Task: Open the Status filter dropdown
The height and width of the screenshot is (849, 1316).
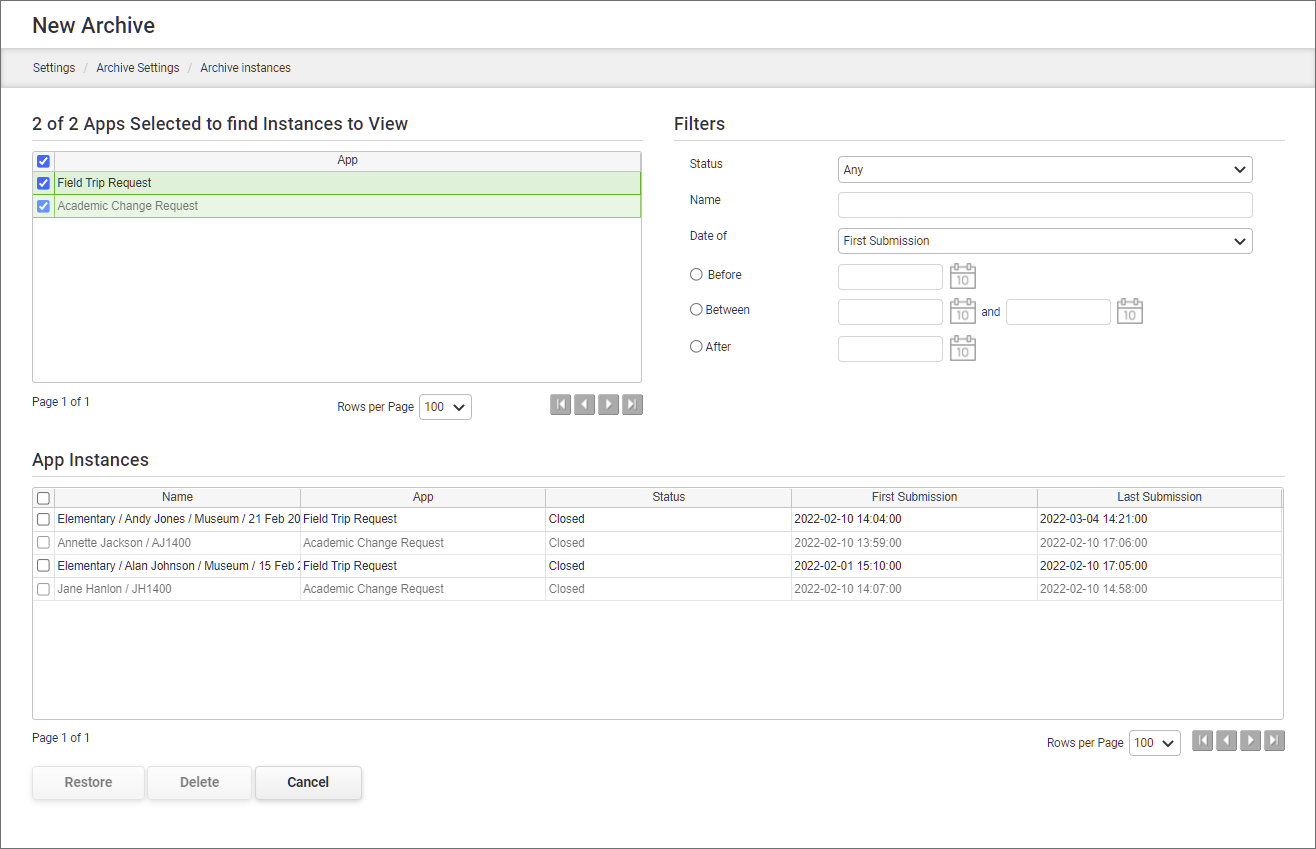Action: coord(1045,170)
